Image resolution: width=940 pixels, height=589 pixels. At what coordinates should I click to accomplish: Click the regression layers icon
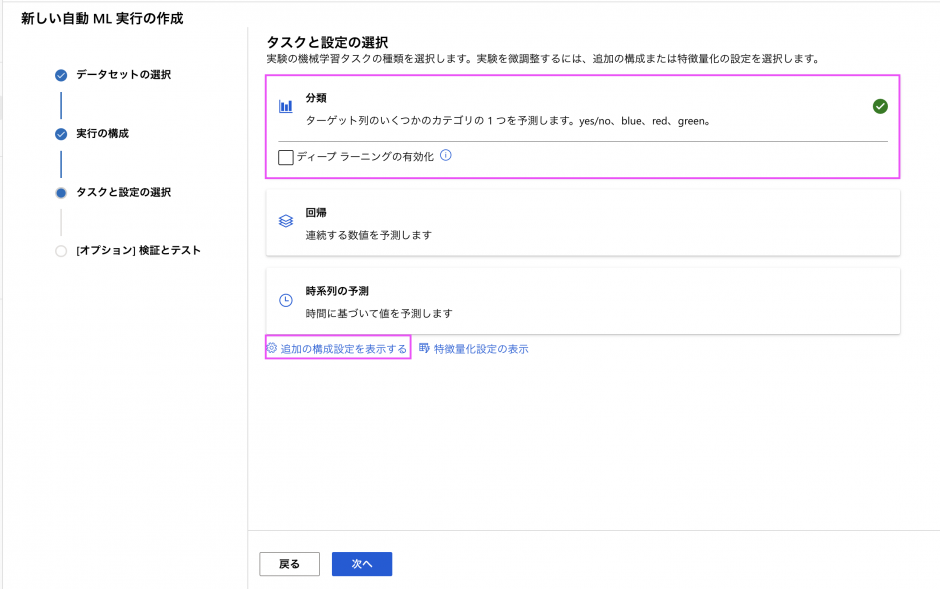[x=286, y=221]
